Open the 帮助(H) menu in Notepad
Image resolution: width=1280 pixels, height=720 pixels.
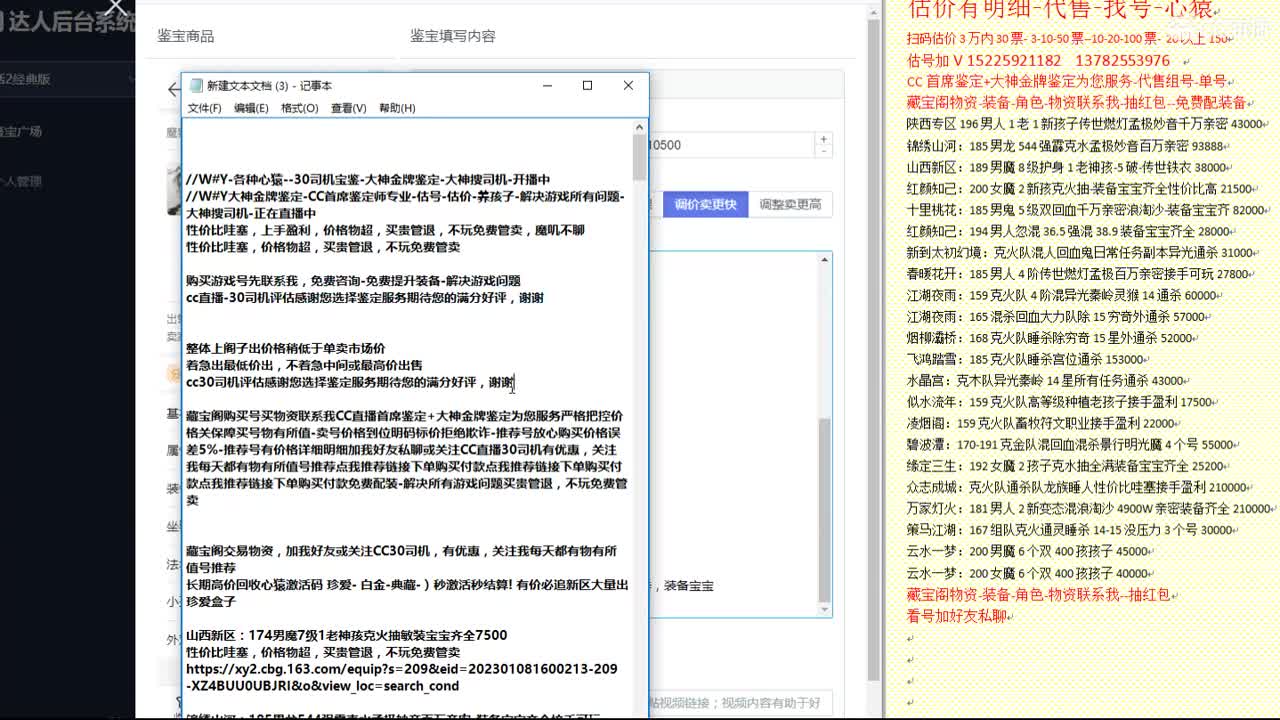tap(397, 108)
